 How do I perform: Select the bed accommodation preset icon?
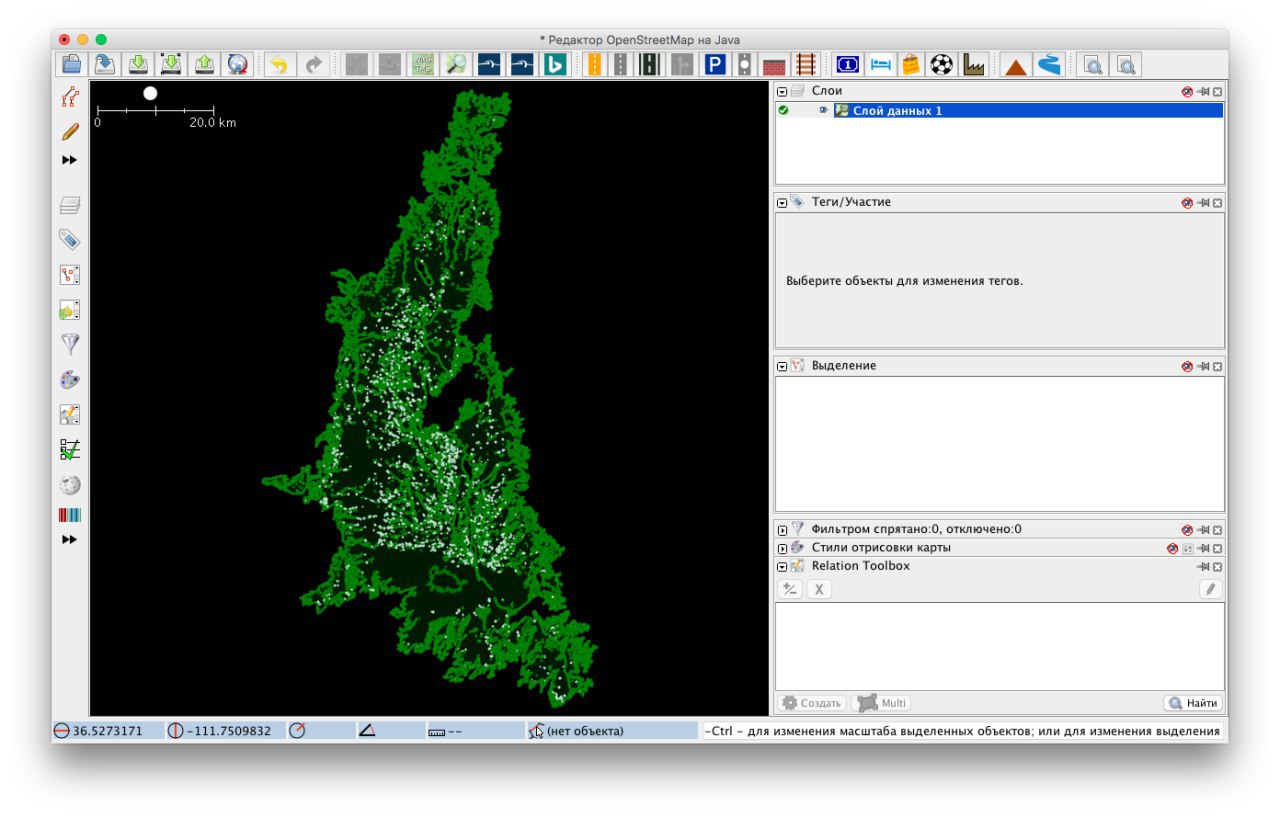point(880,64)
